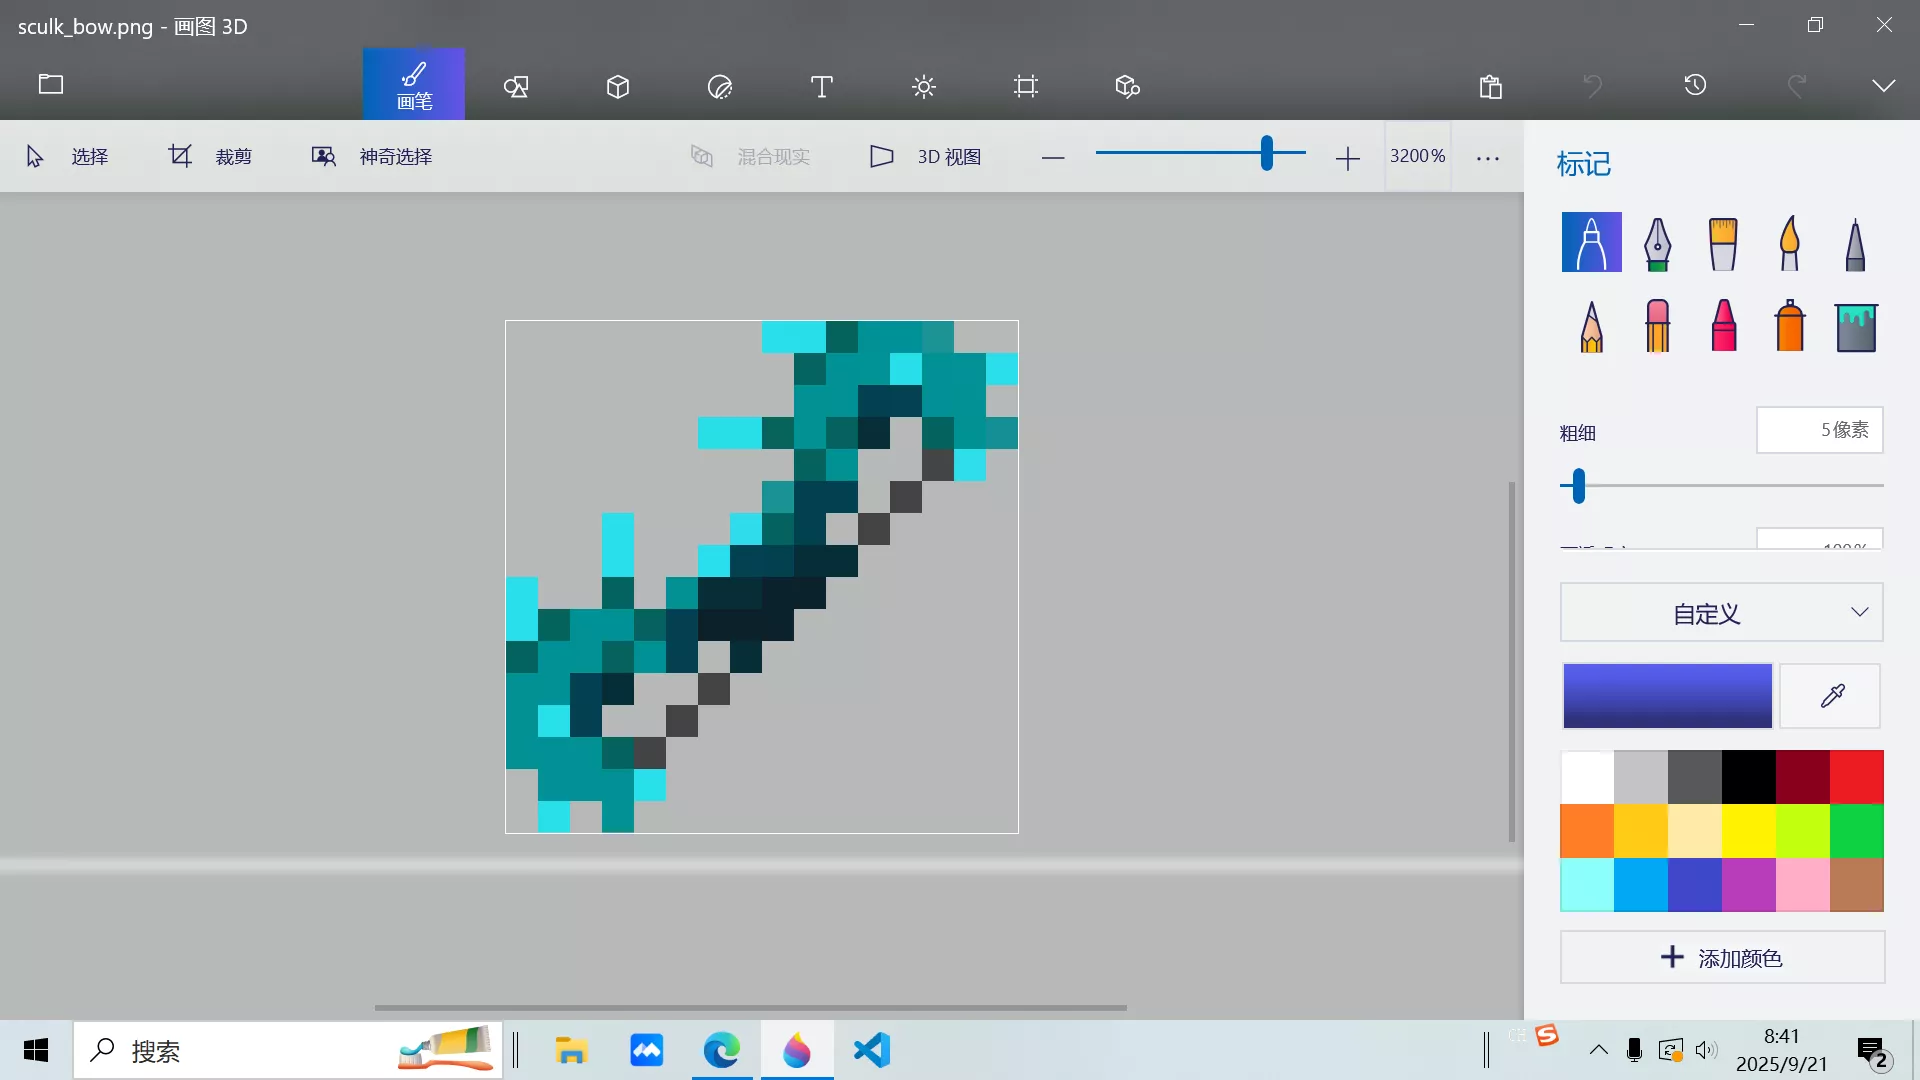1920x1080 pixels.
Task: Expand the 自定义 color section
Action: tap(1721, 612)
